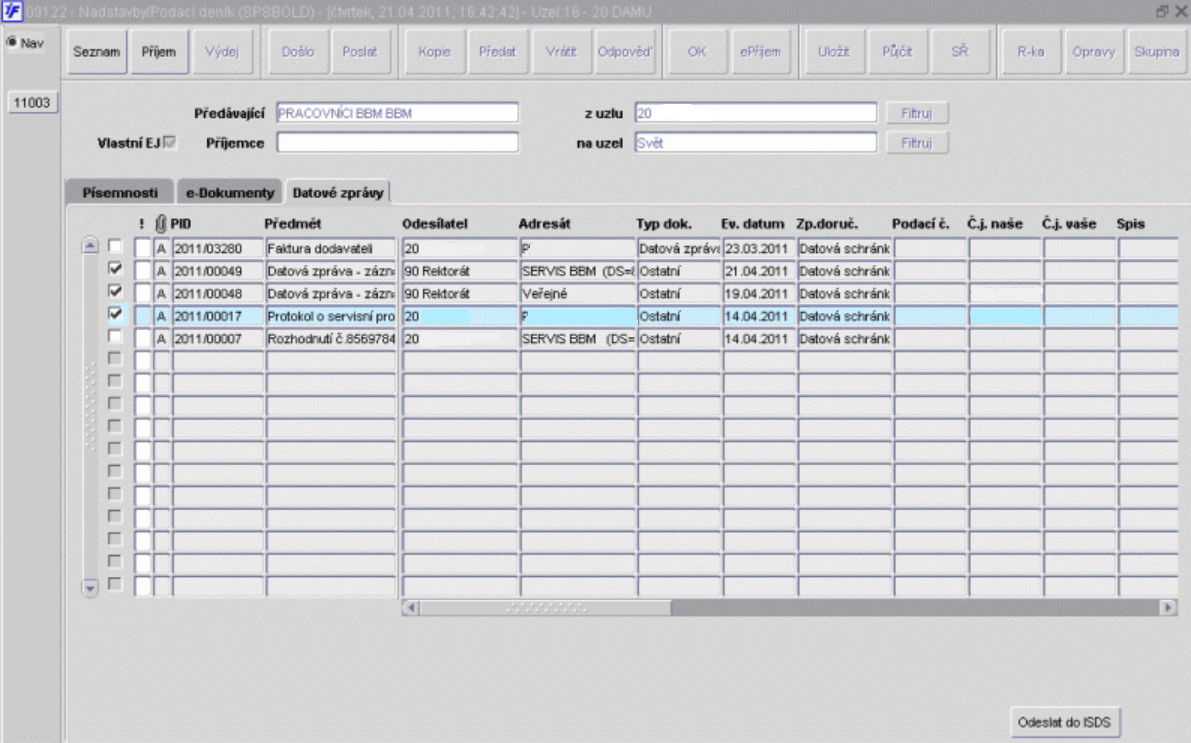Click the up arrow of the table scroller
Viewport: 1191px width, 743px height.
click(x=90, y=245)
